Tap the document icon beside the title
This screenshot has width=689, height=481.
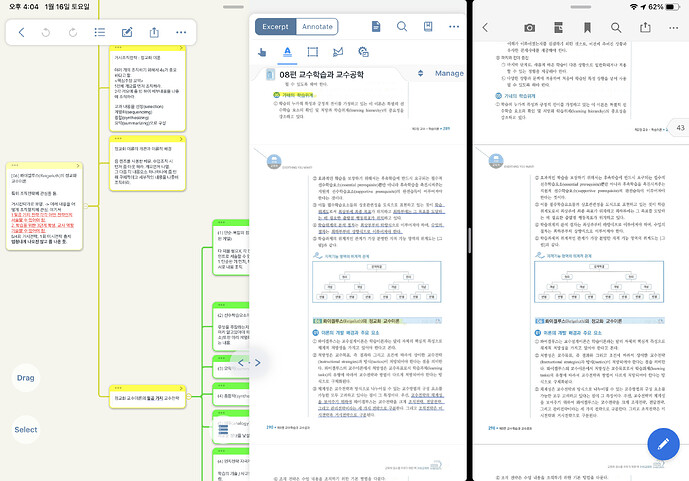[x=270, y=75]
